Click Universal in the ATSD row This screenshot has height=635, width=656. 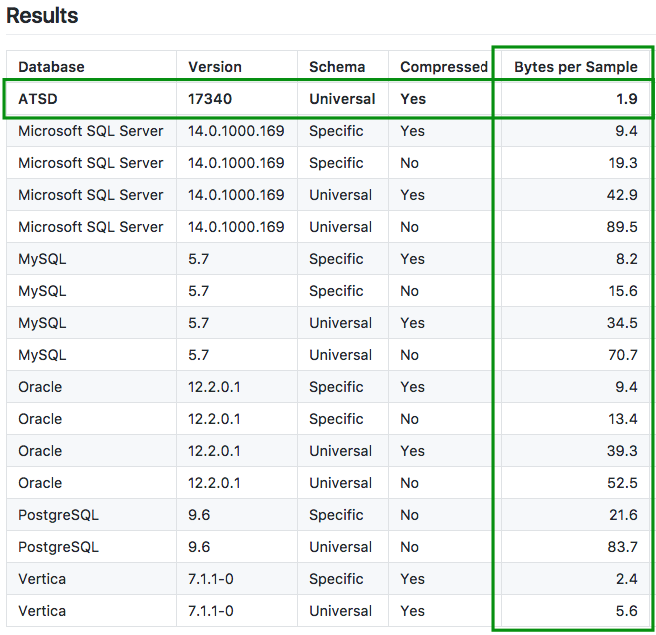342,99
